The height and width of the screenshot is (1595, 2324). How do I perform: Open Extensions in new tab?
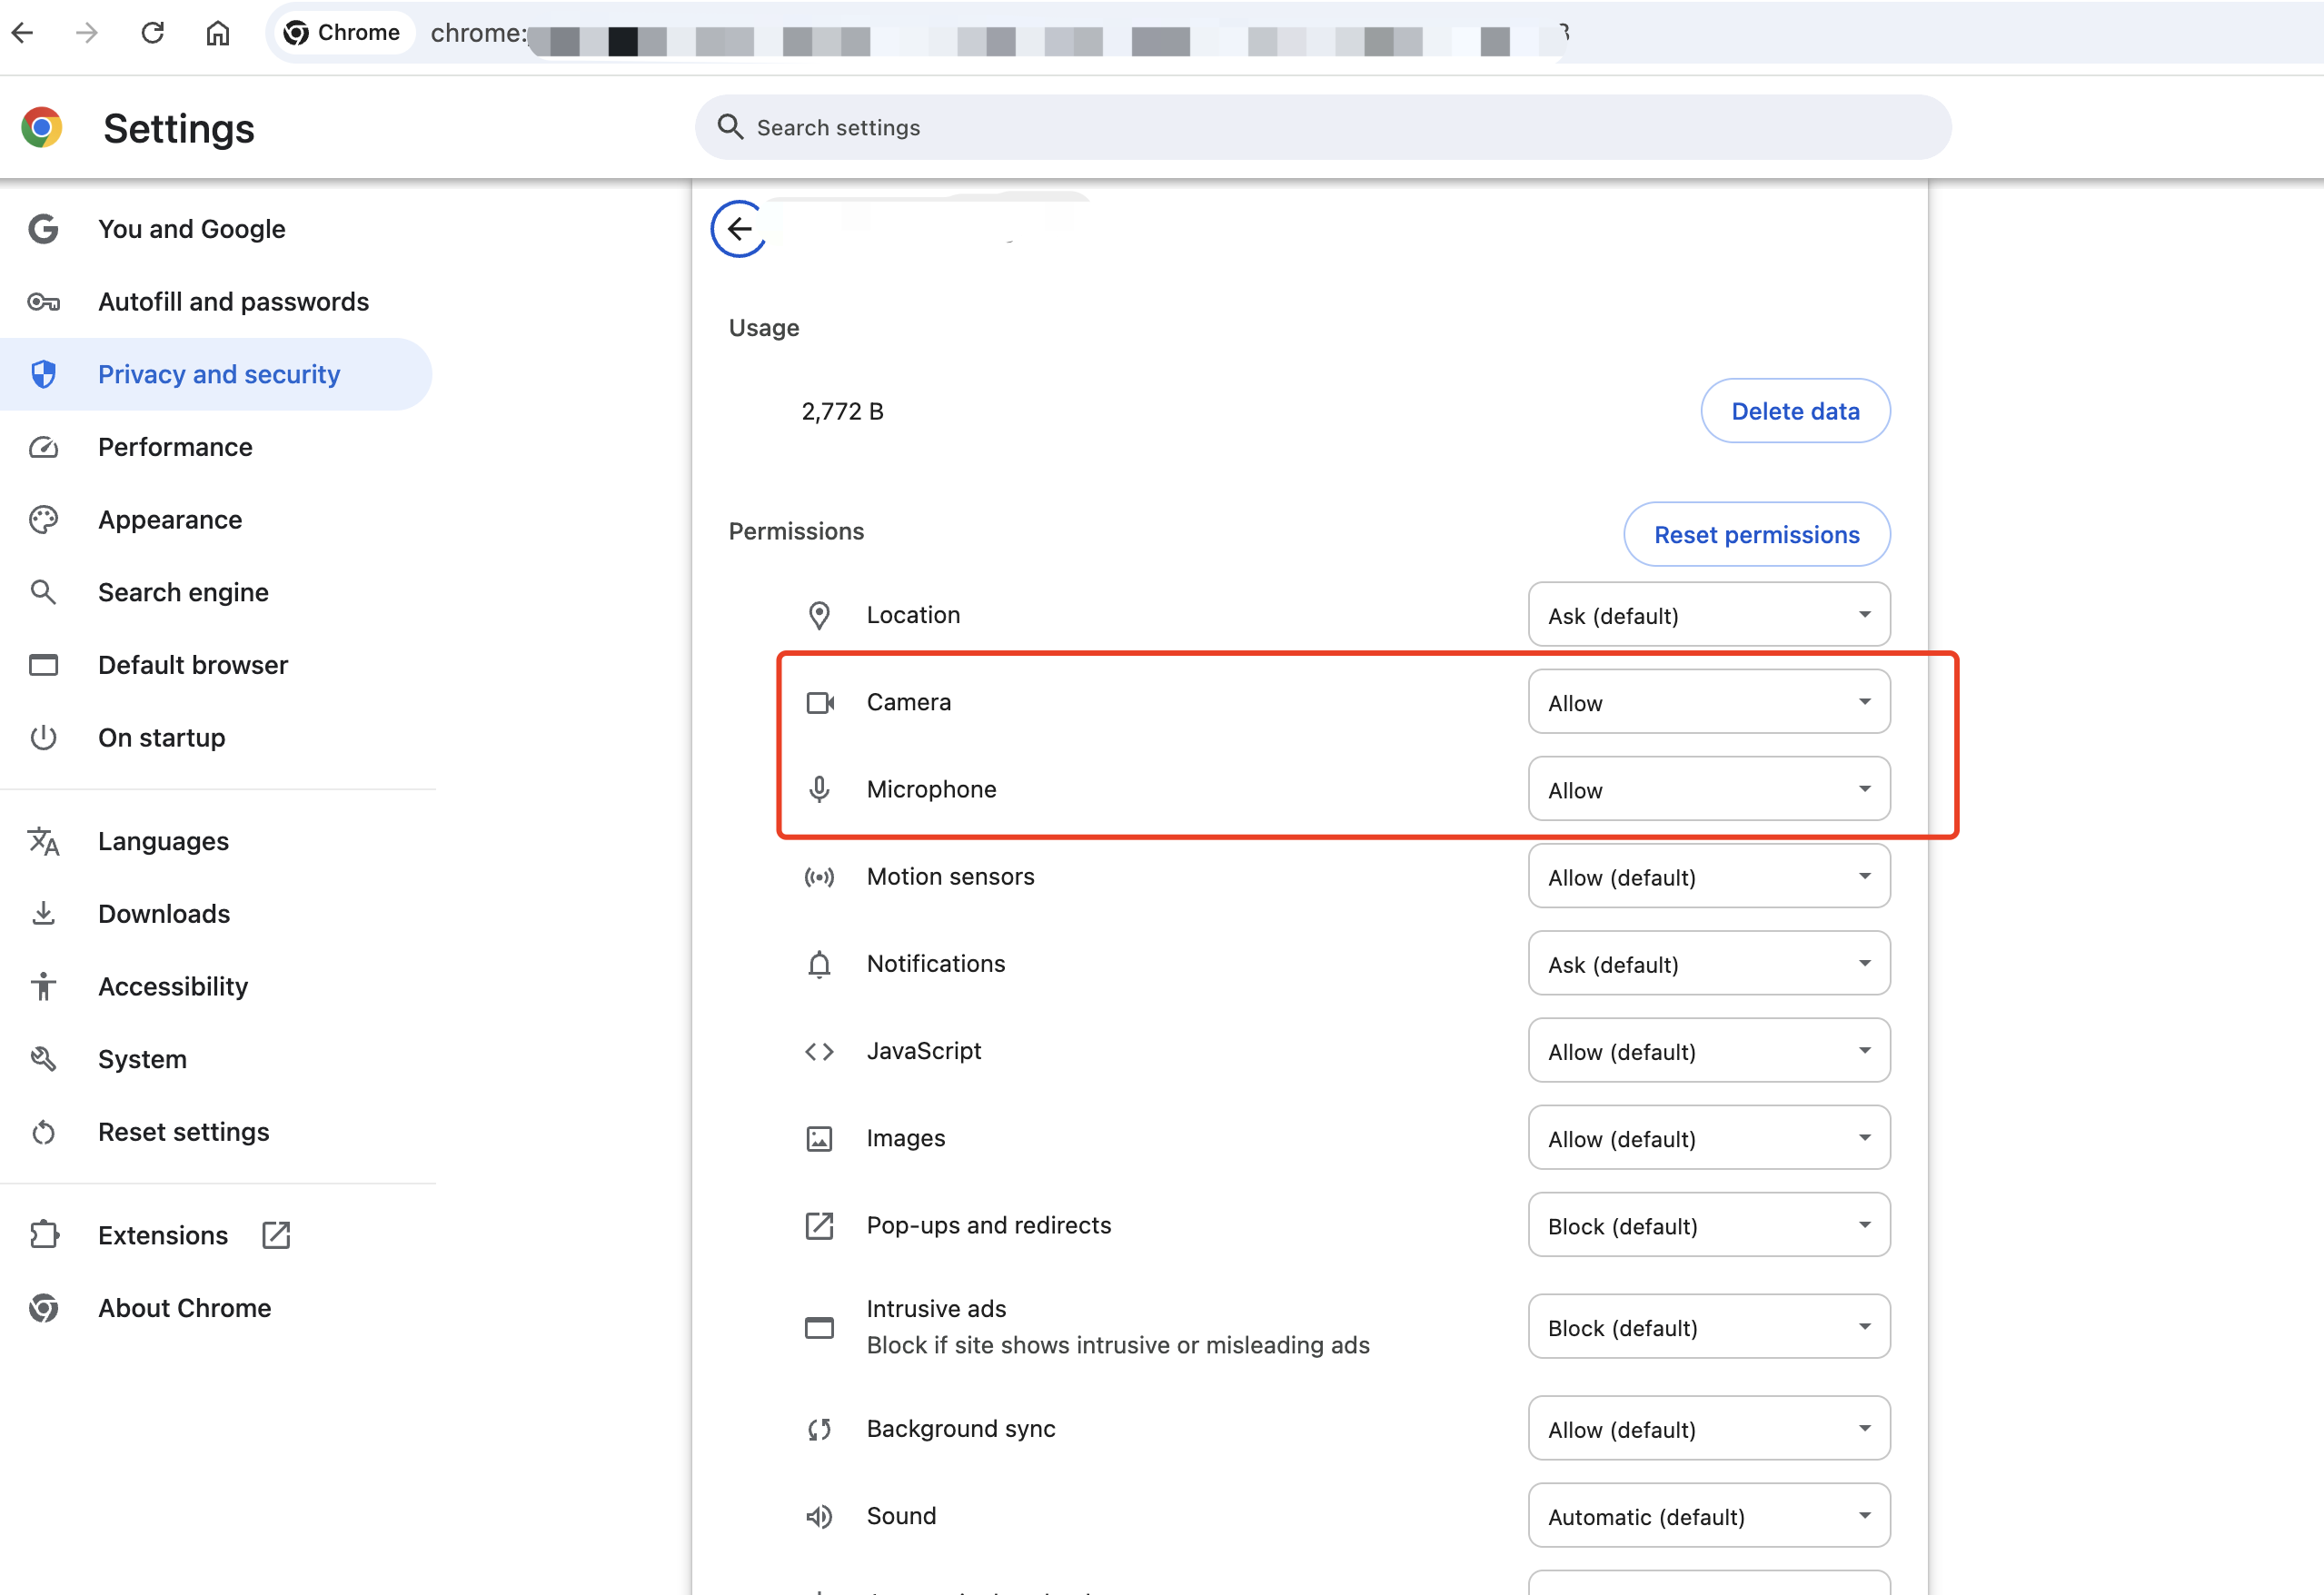[x=163, y=1235]
